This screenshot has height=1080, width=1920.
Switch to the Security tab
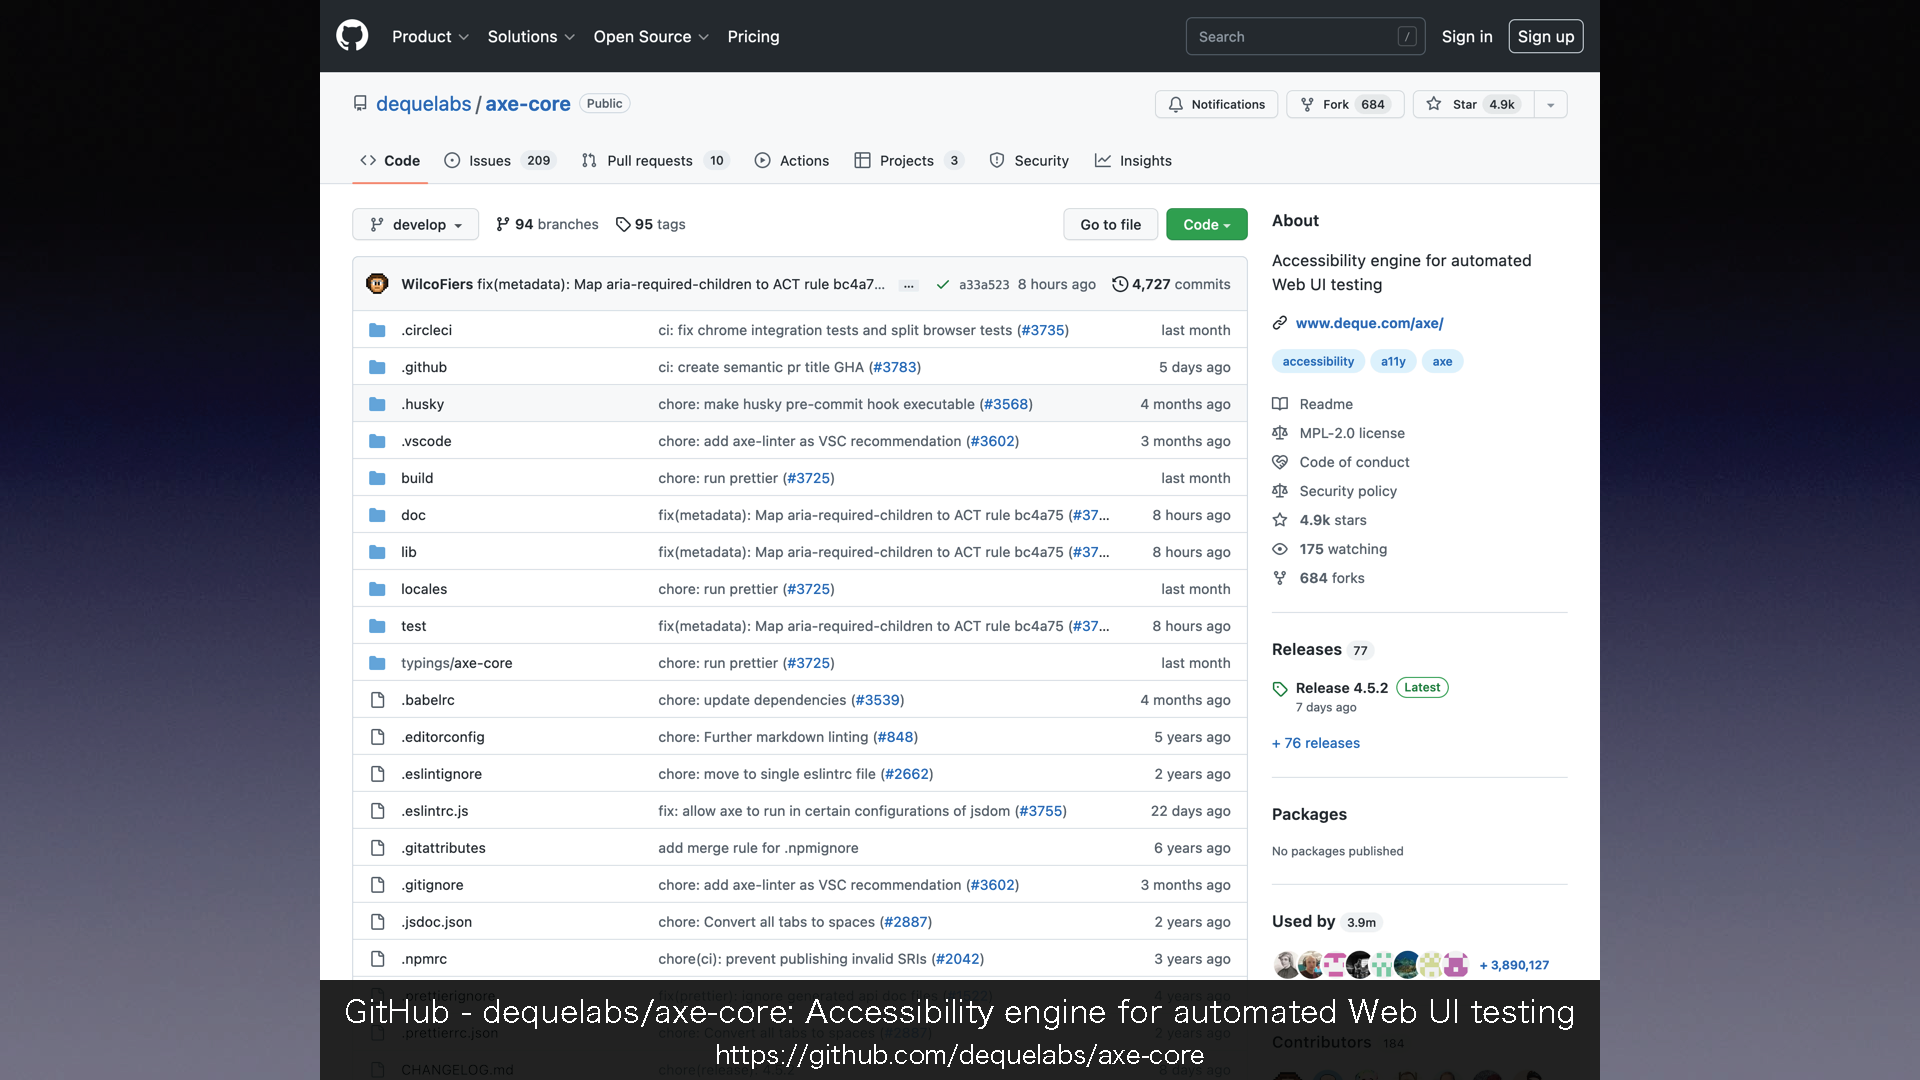(x=1029, y=160)
